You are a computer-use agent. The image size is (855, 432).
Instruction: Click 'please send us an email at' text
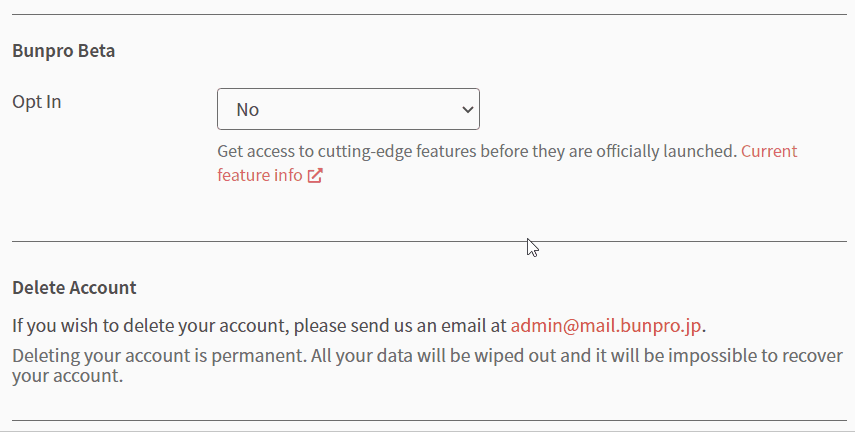(x=400, y=326)
